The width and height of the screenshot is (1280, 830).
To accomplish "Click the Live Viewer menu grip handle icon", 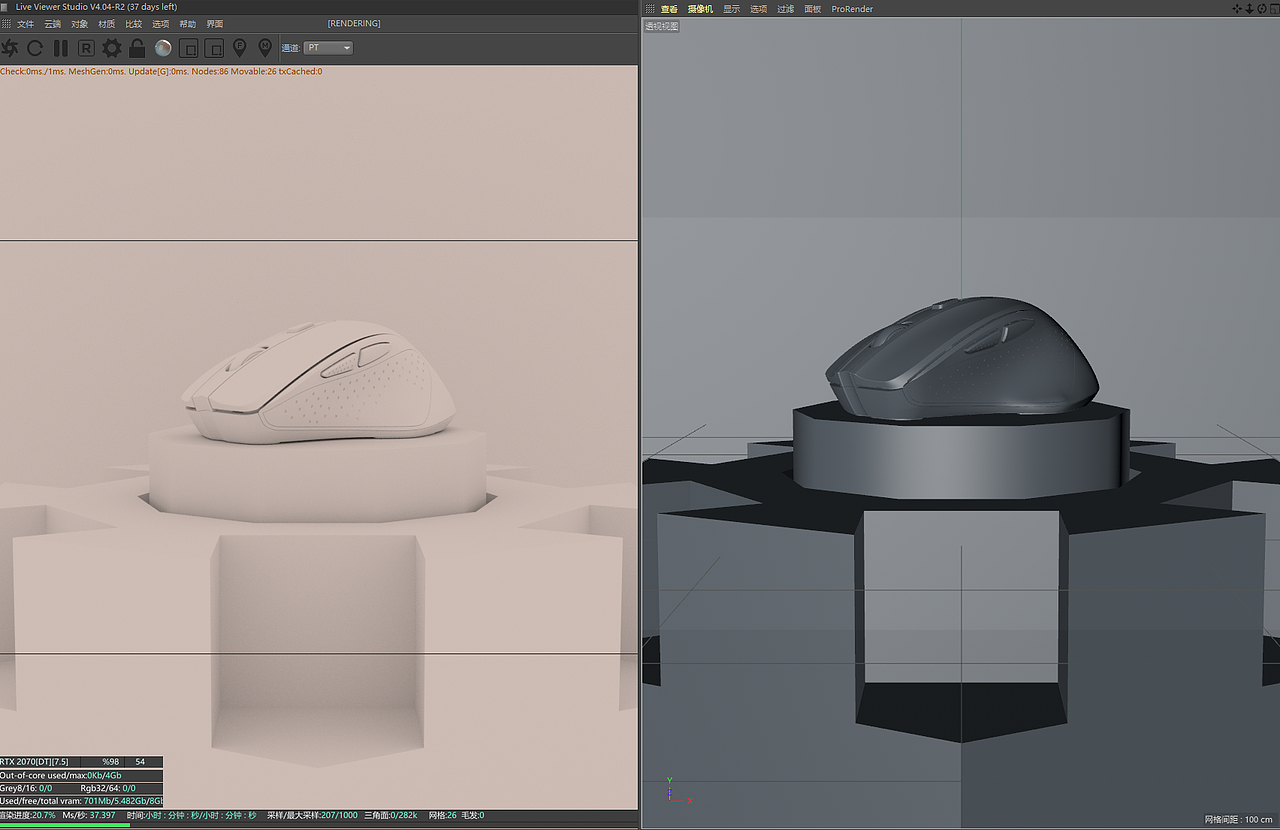I will pyautogui.click(x=6, y=24).
